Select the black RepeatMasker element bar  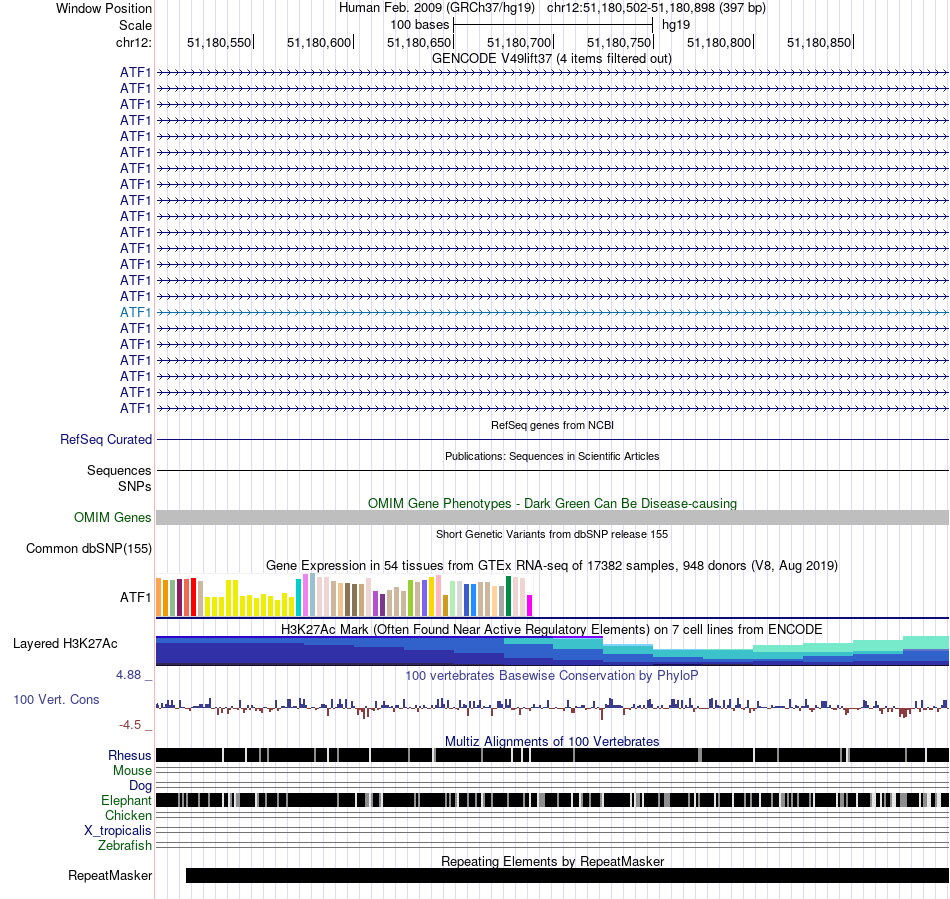568,875
